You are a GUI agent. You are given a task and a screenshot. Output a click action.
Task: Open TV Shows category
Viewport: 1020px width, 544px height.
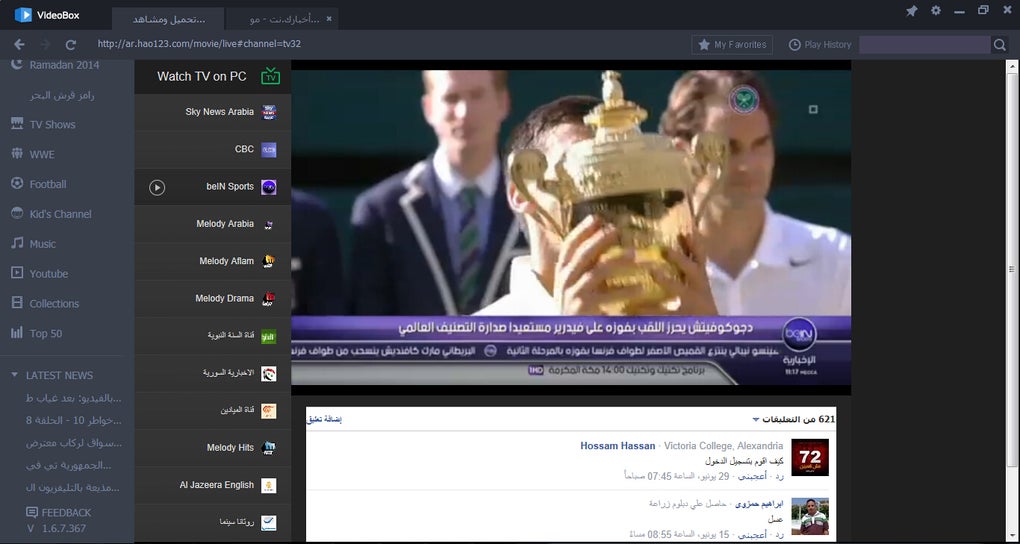coord(52,124)
